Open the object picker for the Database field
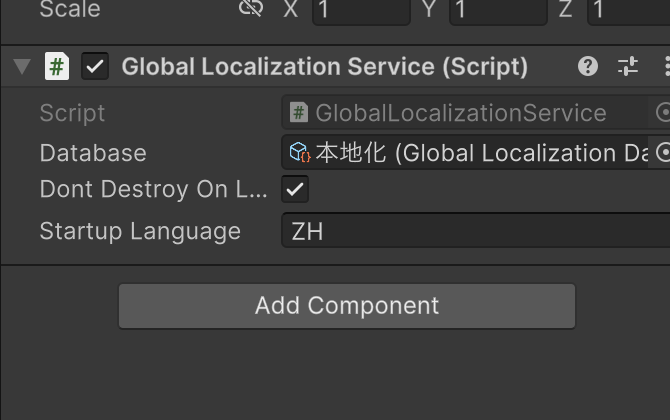 pos(662,153)
